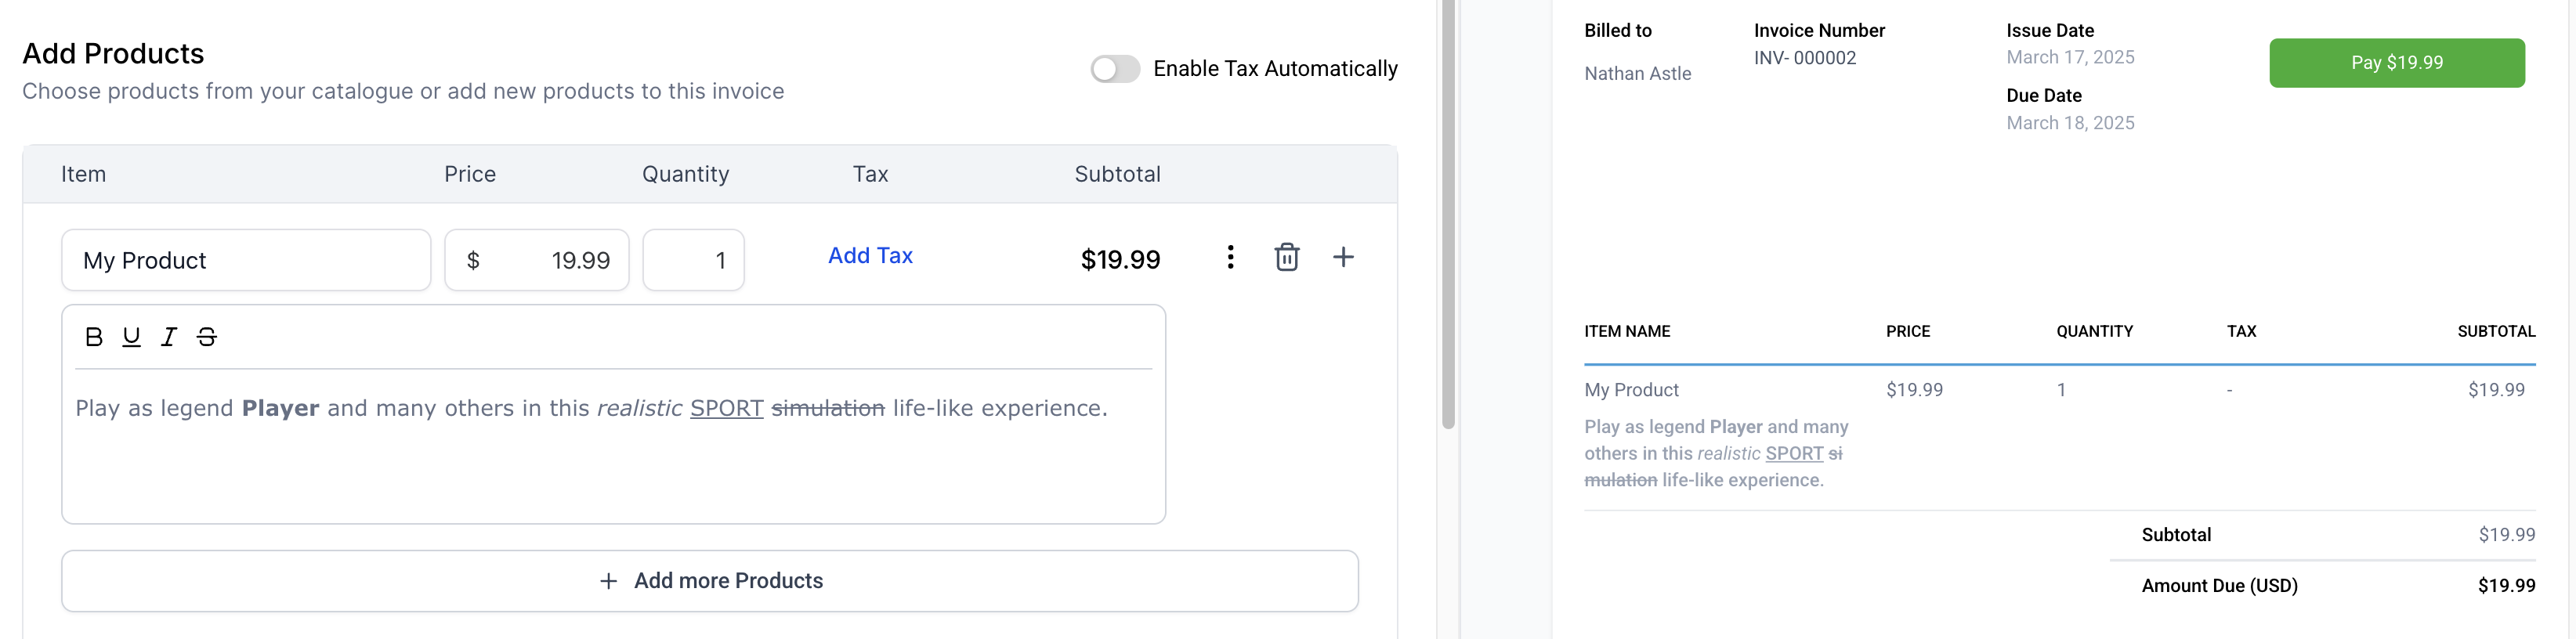2576x639 pixels.
Task: Click the Amount Due (USD) row in preview
Action: (x=2219, y=586)
